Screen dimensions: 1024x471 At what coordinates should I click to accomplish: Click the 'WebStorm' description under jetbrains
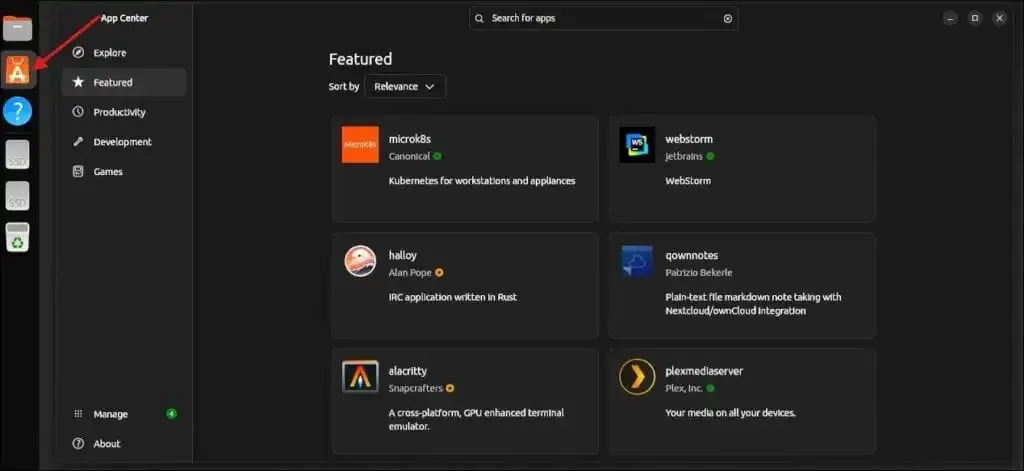click(x=688, y=181)
